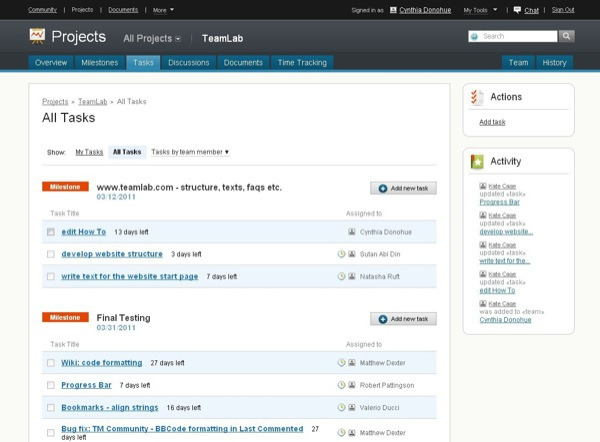The width and height of the screenshot is (600, 442).
Task: Click 'Add new task' button for Final Testing
Action: [403, 319]
